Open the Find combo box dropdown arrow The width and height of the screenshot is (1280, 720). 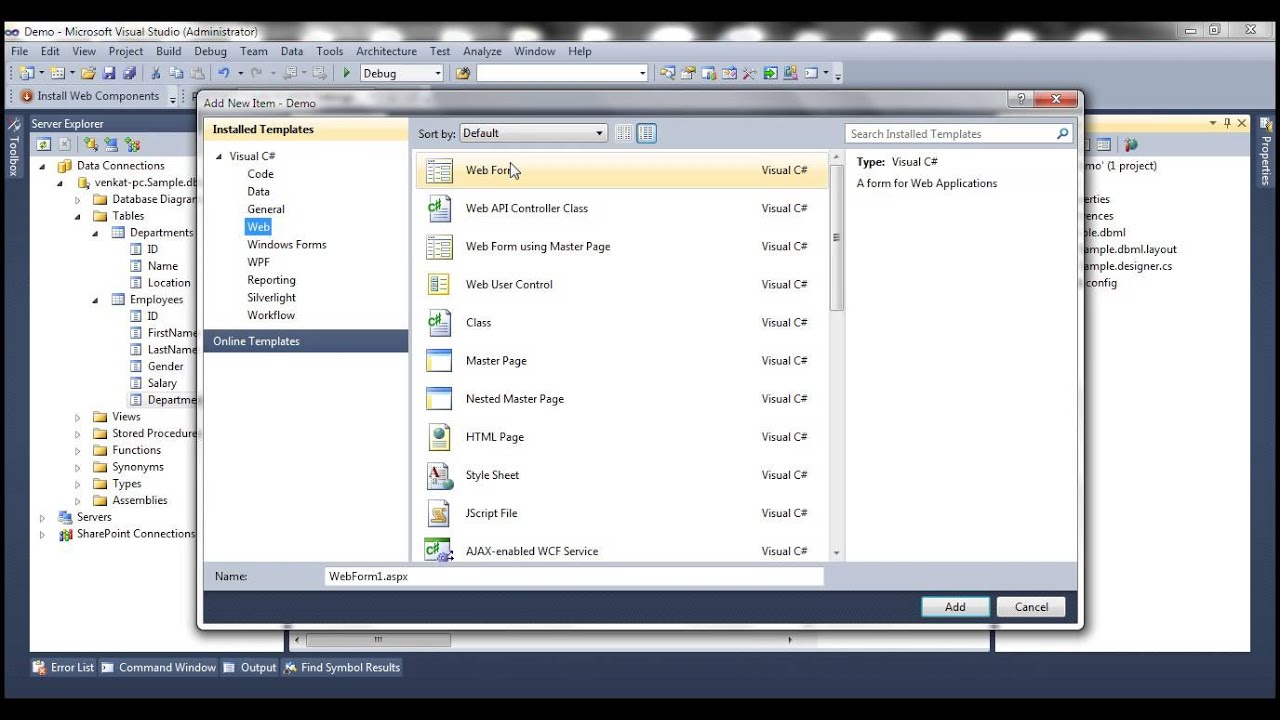tap(642, 73)
